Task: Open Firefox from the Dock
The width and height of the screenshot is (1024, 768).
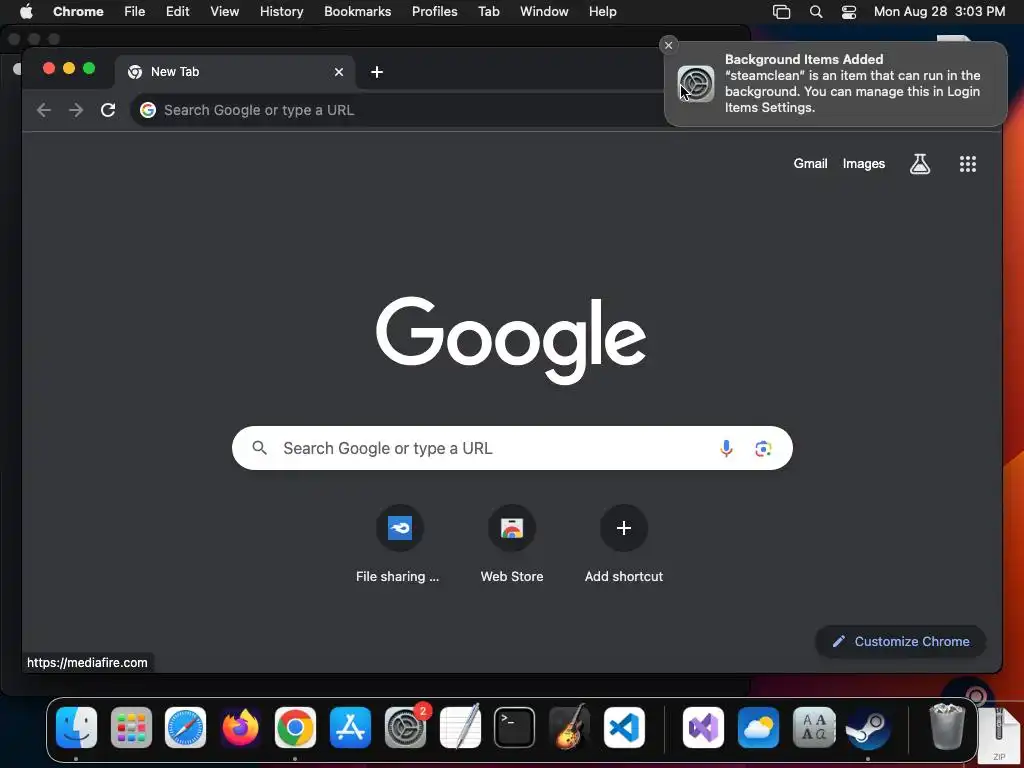Action: pos(240,728)
